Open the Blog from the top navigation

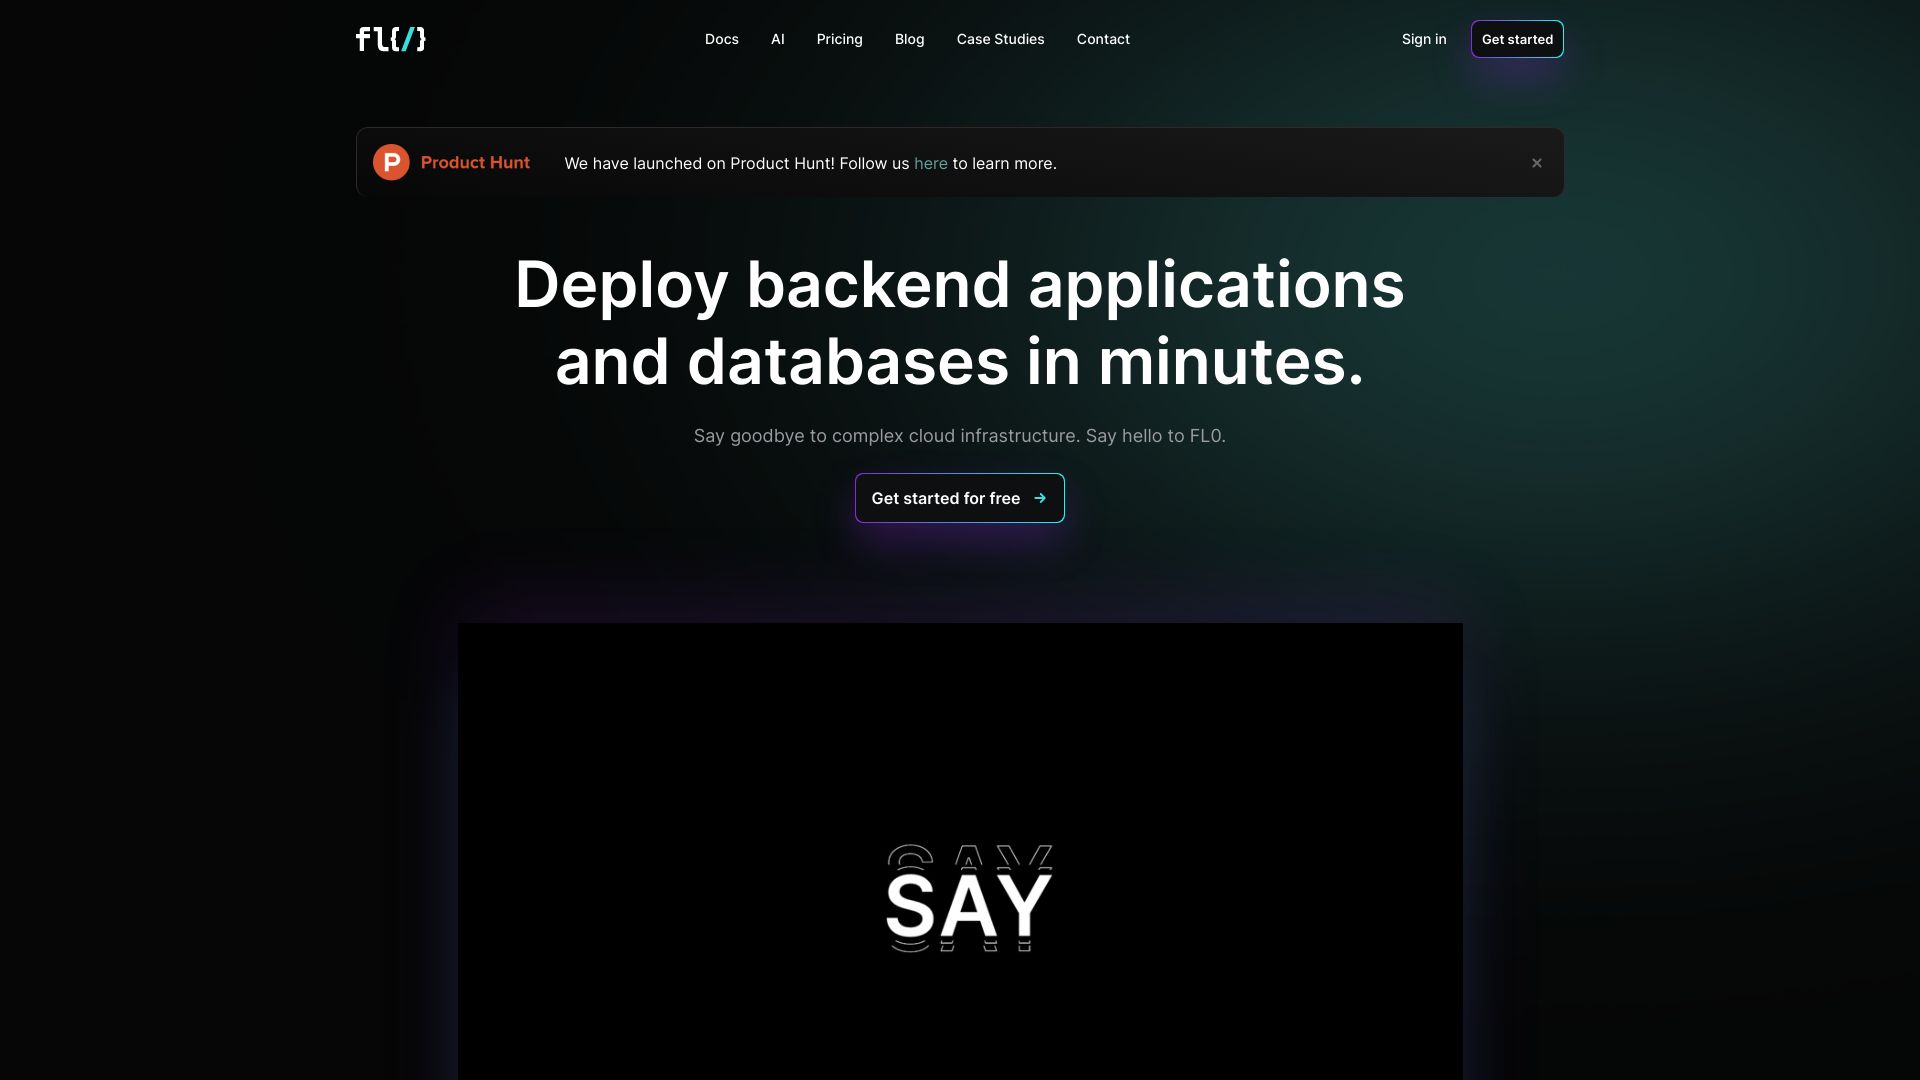pos(909,39)
